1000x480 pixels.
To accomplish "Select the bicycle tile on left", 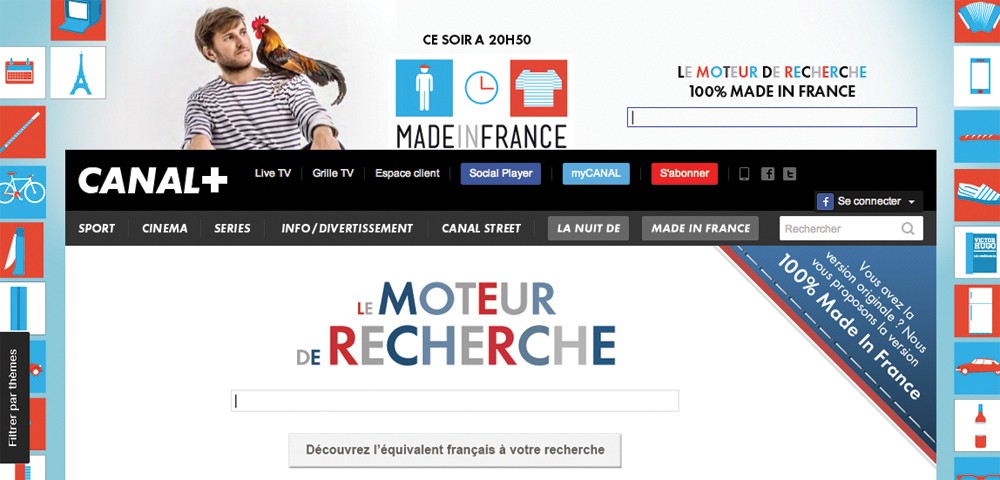I will pyautogui.click(x=23, y=191).
